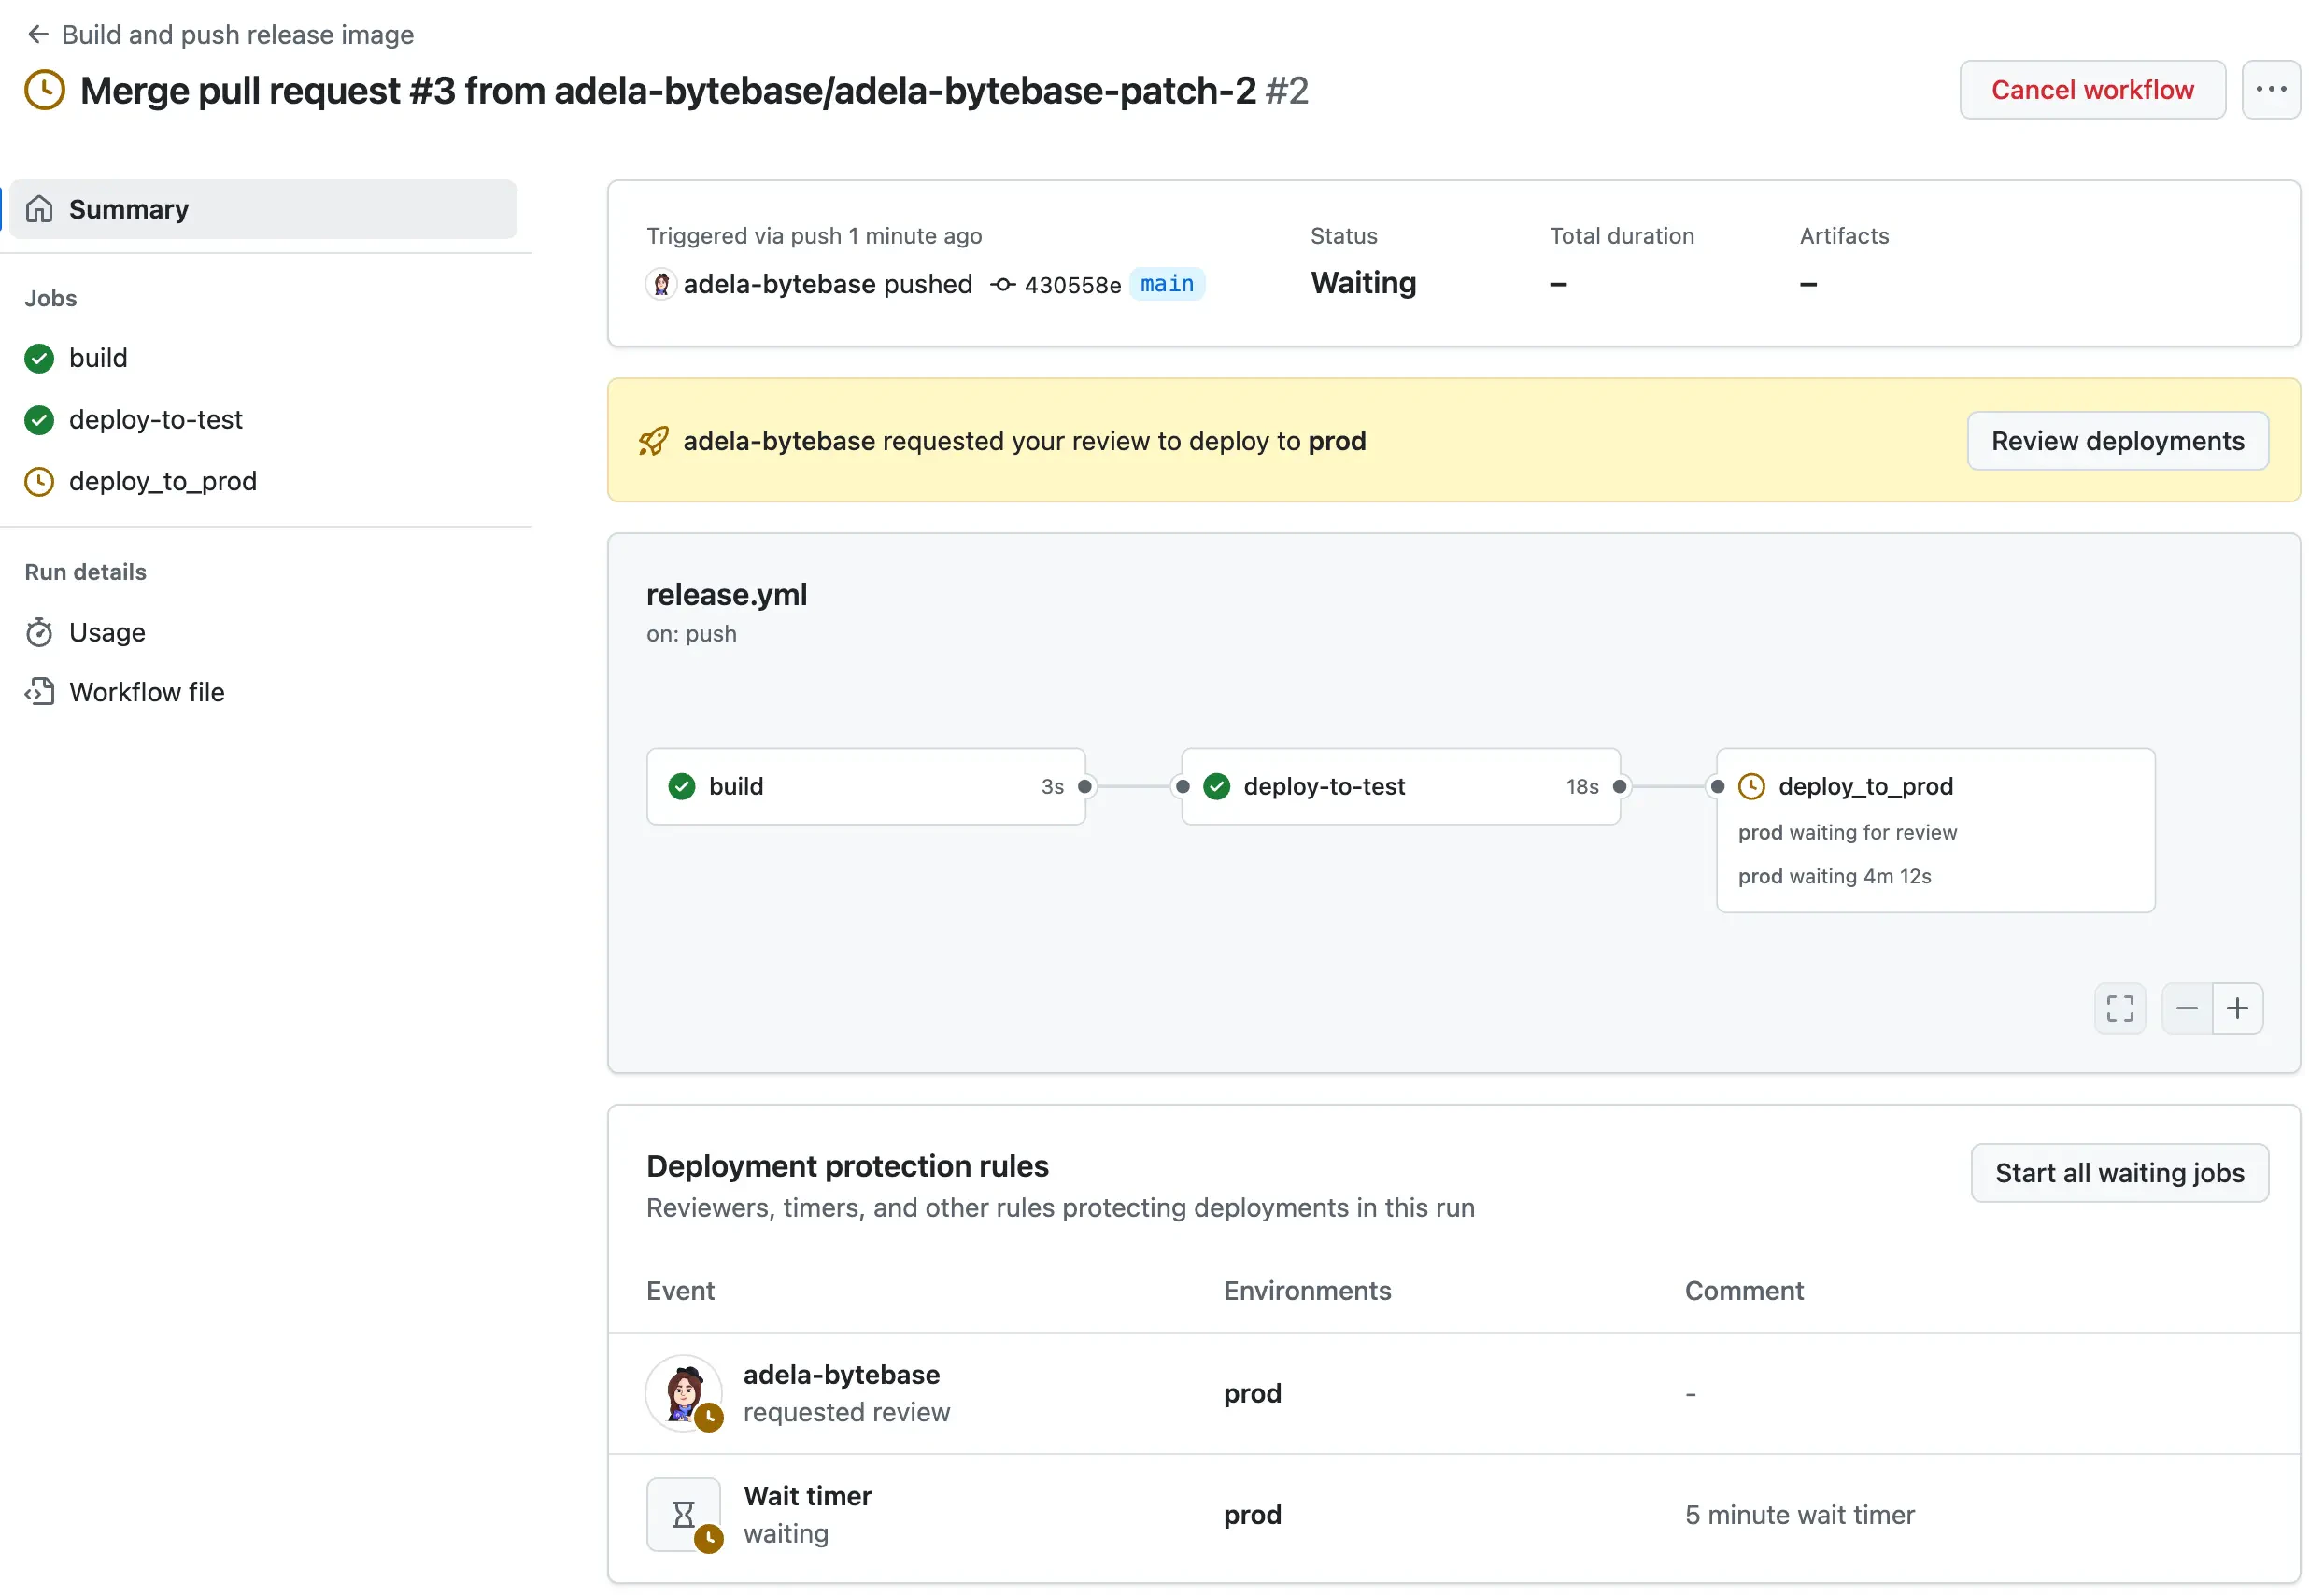Screen dimensions: 2324x1595
Task: Click the Review deployments button
Action: [2116, 441]
